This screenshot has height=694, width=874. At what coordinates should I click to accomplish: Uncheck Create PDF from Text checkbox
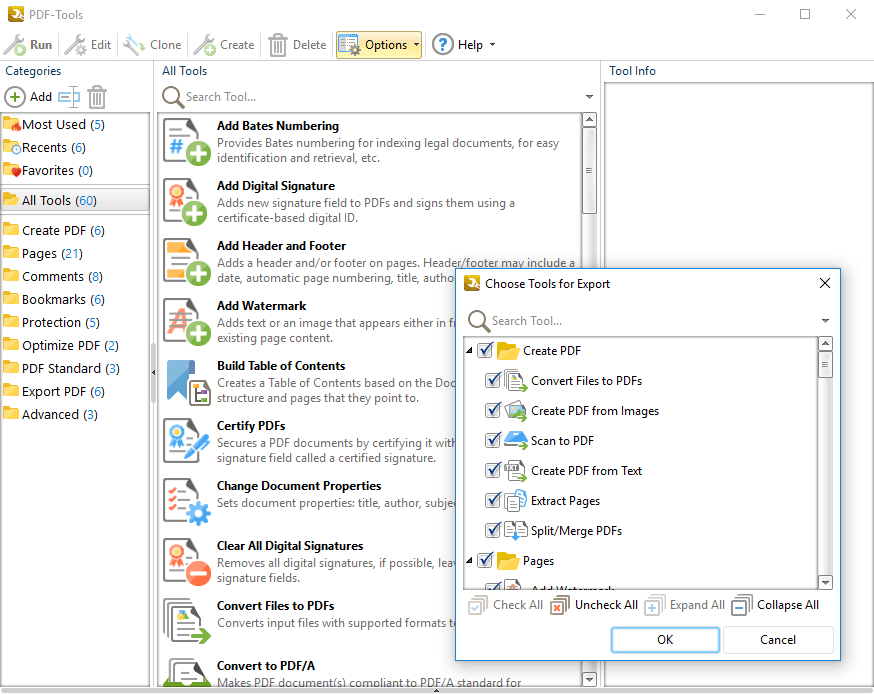tap(493, 470)
